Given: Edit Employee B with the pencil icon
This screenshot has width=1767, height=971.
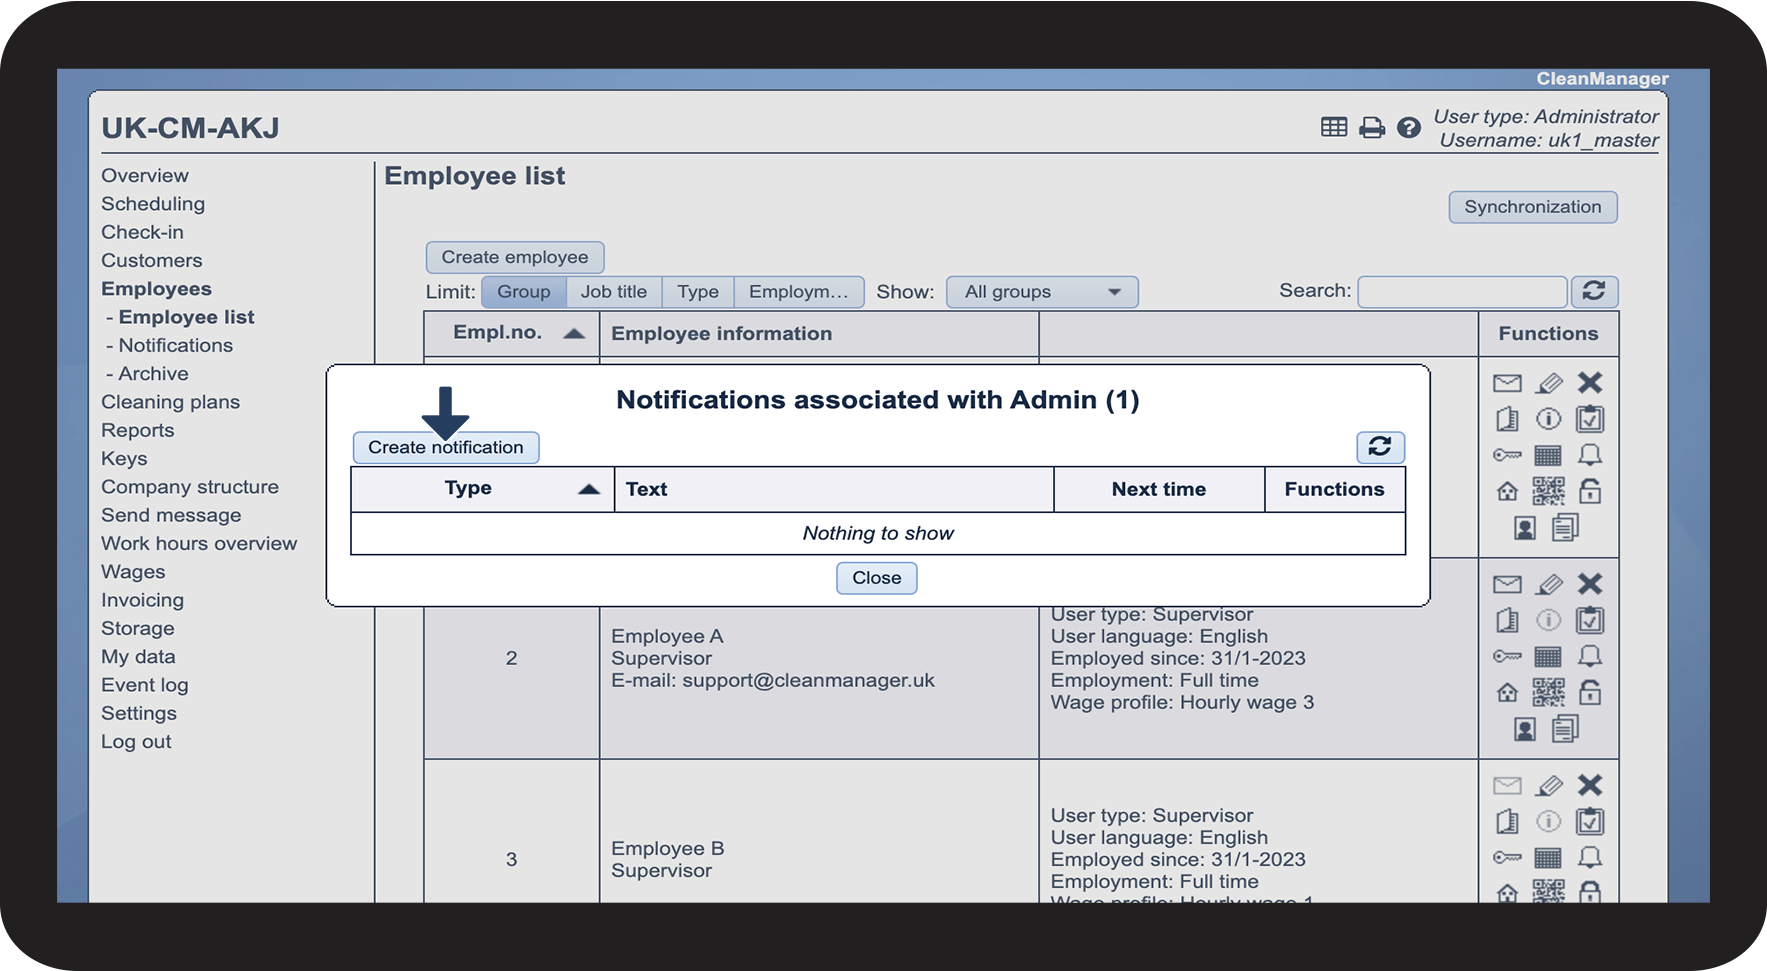Looking at the screenshot, I should [x=1549, y=785].
